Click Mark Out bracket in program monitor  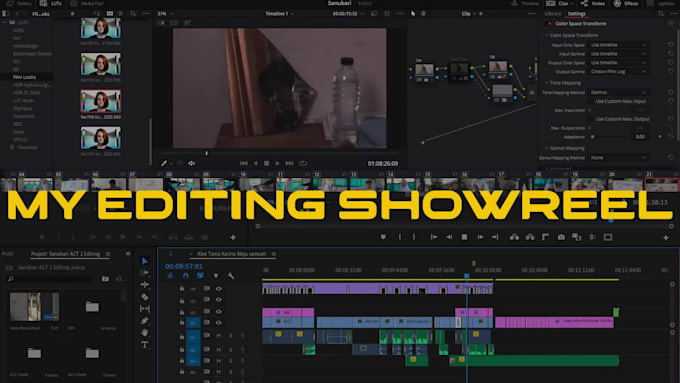click(414, 237)
